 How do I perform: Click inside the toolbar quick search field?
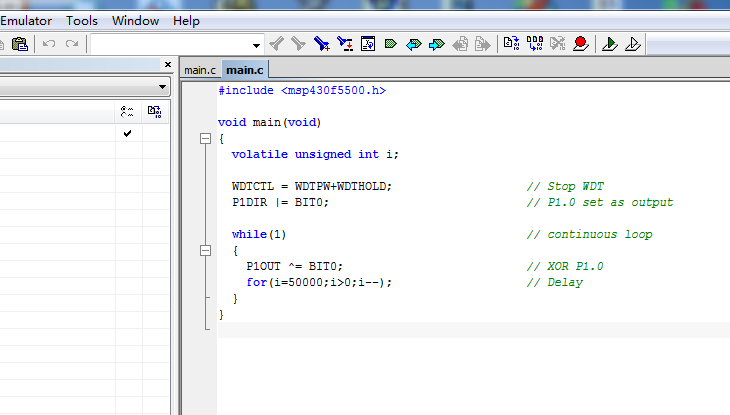click(x=171, y=45)
